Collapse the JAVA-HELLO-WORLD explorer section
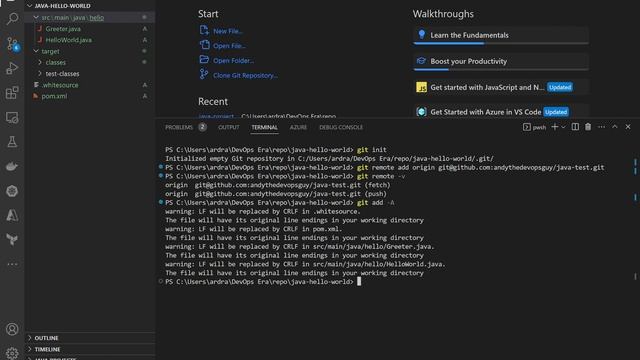 point(91,6)
